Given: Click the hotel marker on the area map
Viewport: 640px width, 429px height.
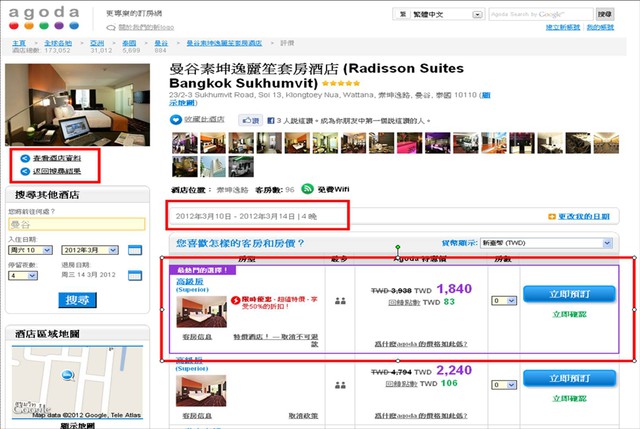Looking at the screenshot, I should point(67,375).
